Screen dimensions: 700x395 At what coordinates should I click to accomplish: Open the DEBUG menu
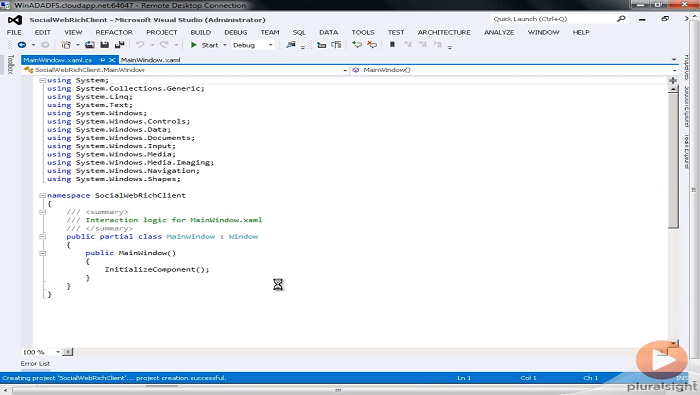236,32
